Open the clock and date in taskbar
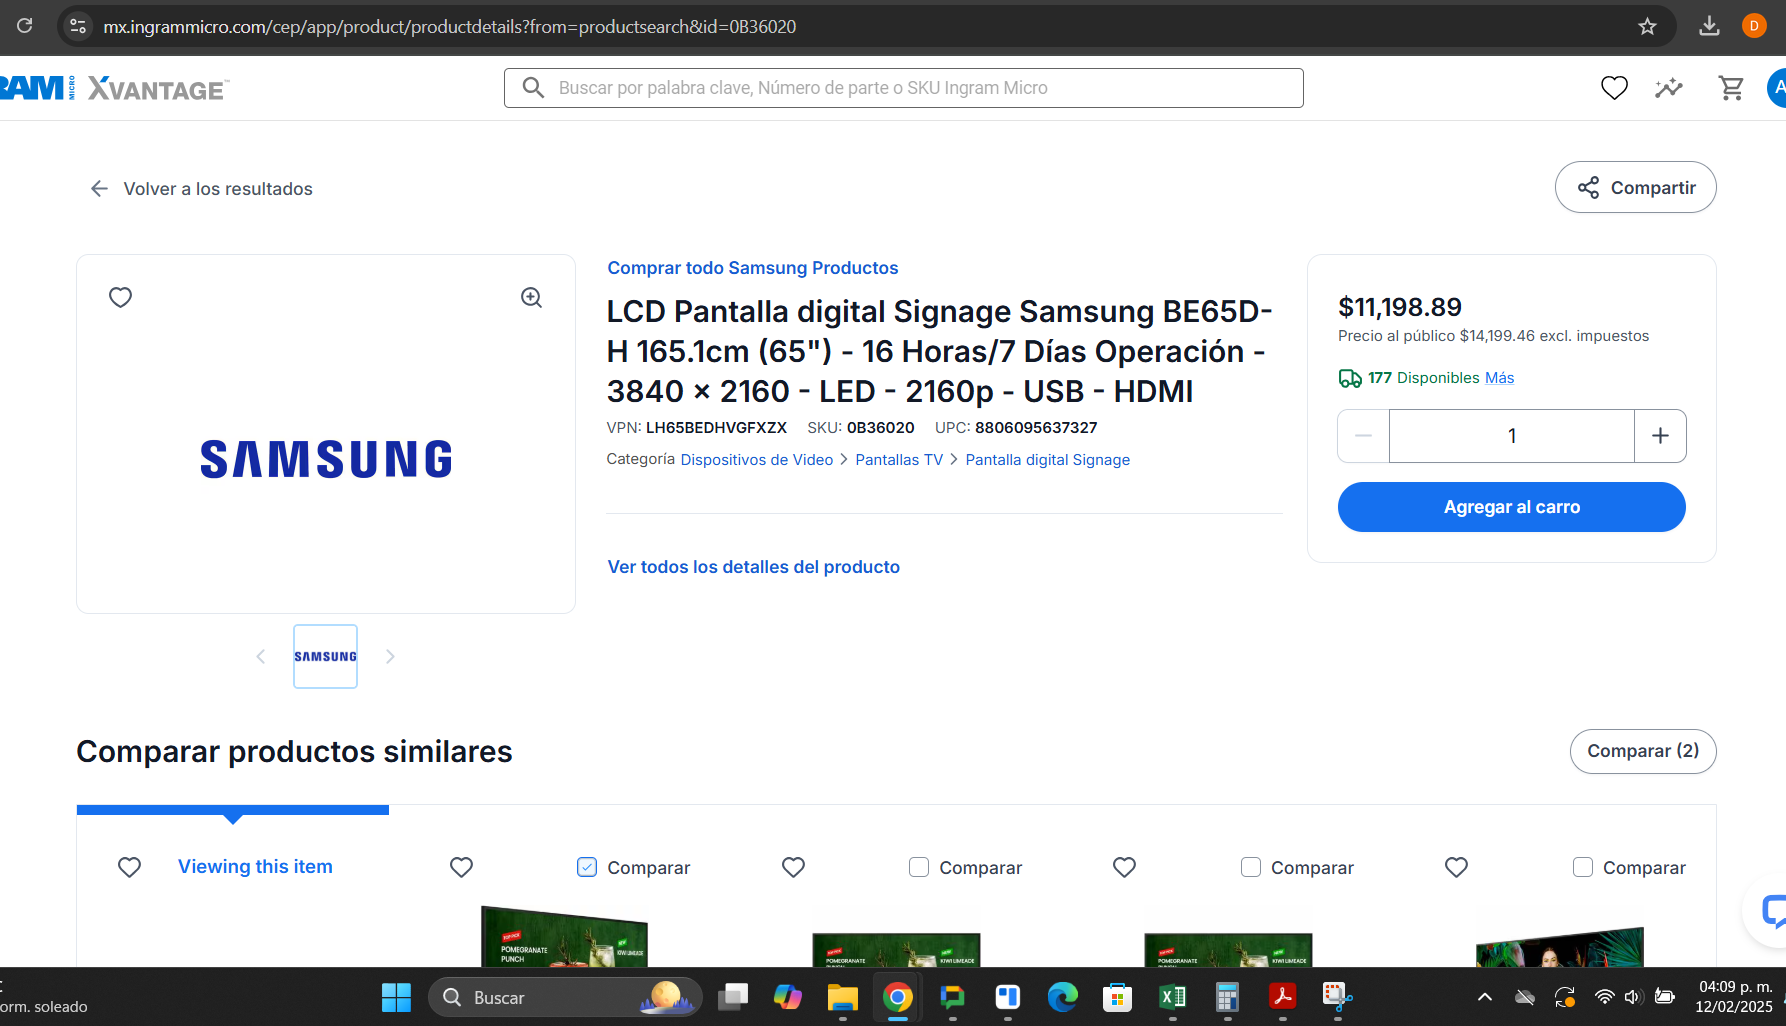Viewport: 1786px width, 1026px height. pos(1734,997)
